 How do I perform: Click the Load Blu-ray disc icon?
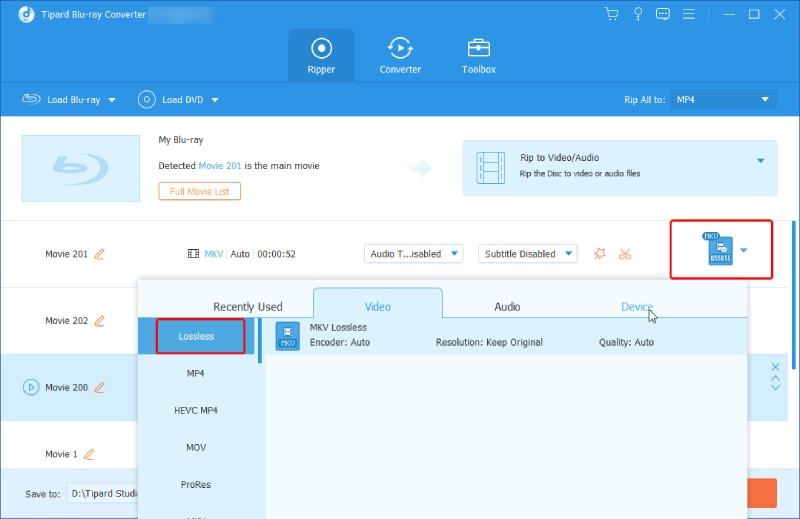[31, 98]
